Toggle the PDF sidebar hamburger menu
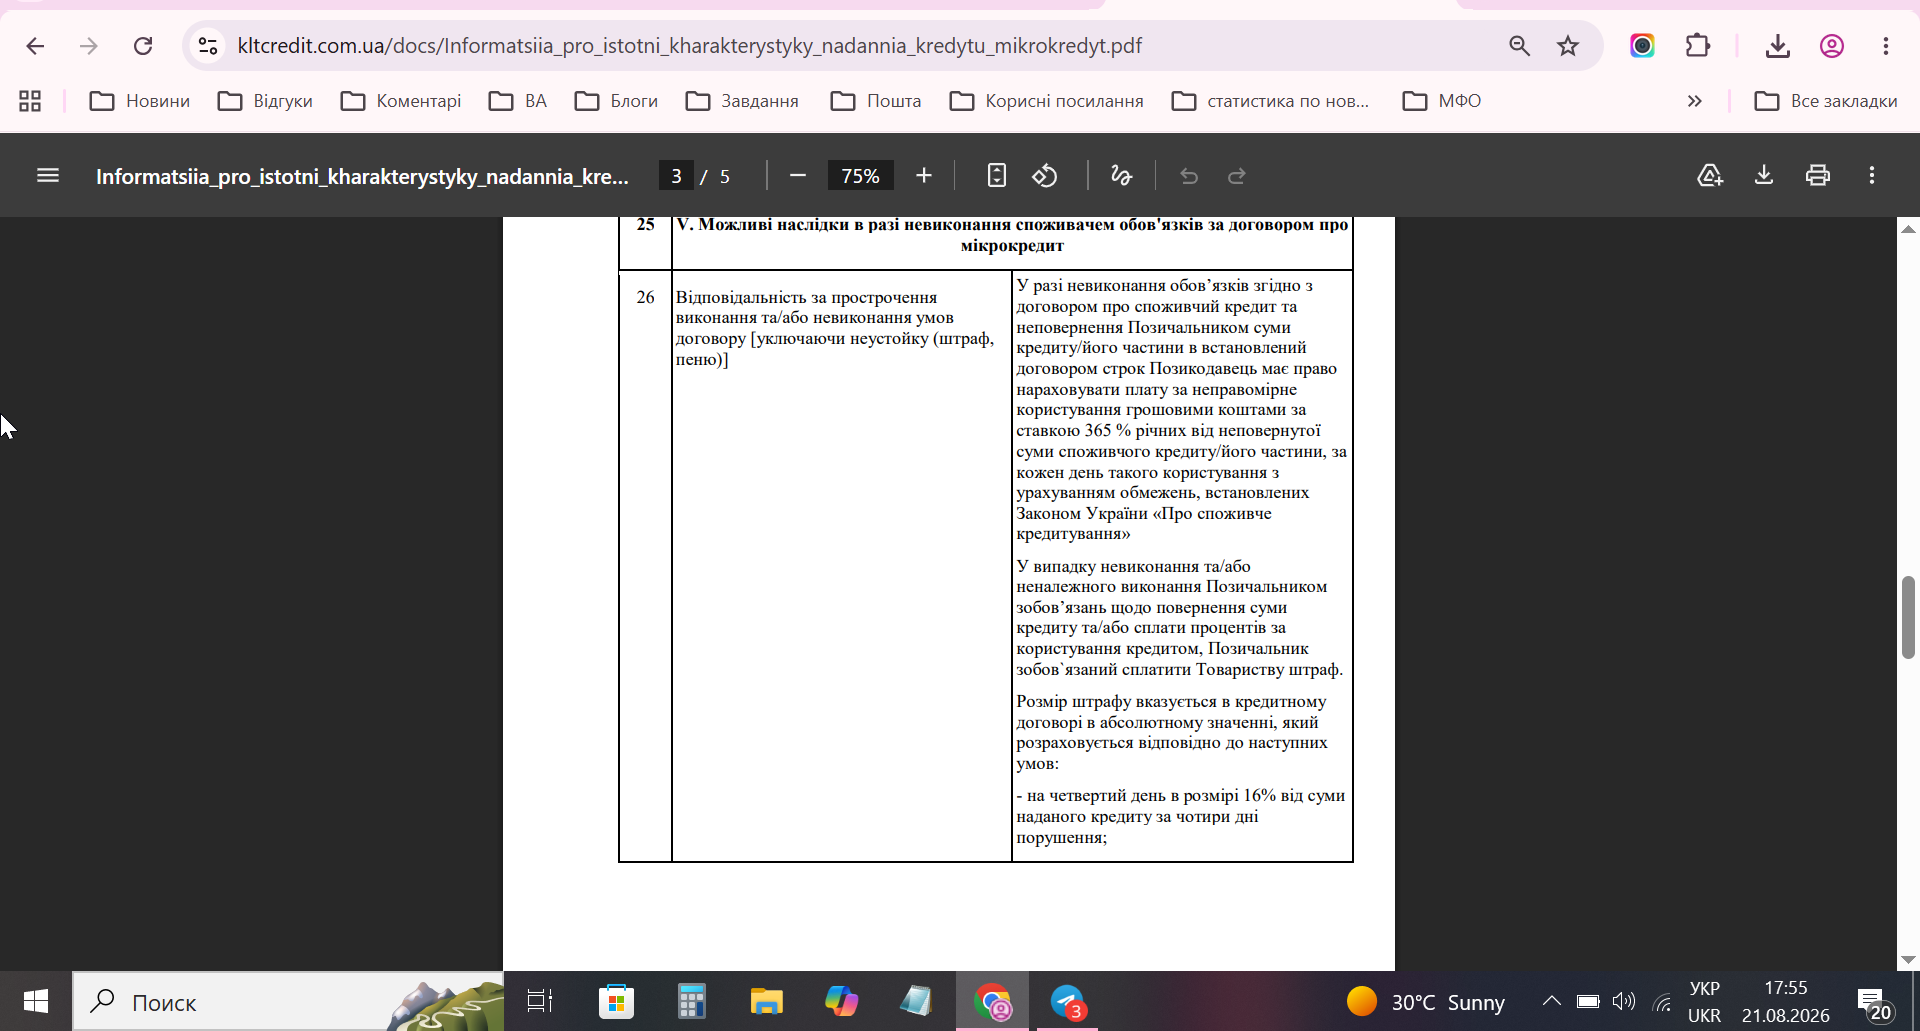 (48, 176)
